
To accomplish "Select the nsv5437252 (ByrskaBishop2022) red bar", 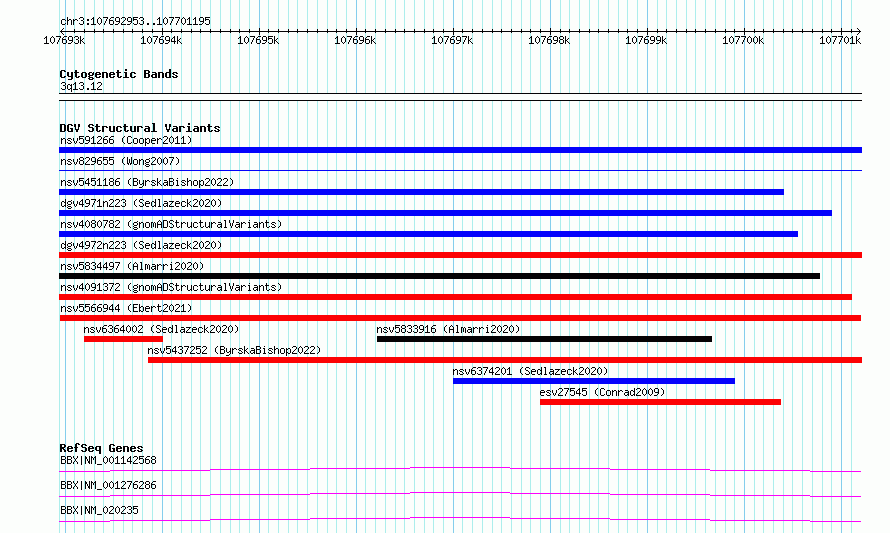I will coord(505,360).
